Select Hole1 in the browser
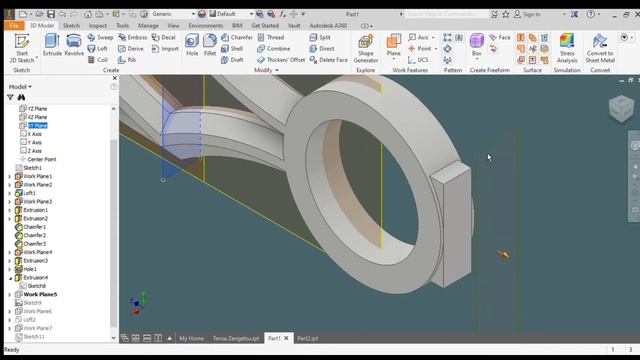640x360 pixels. pyautogui.click(x=26, y=269)
